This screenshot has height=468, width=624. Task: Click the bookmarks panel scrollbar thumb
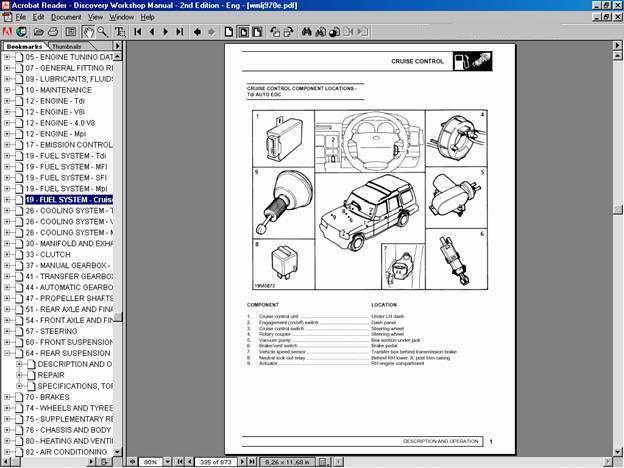click(x=118, y=318)
